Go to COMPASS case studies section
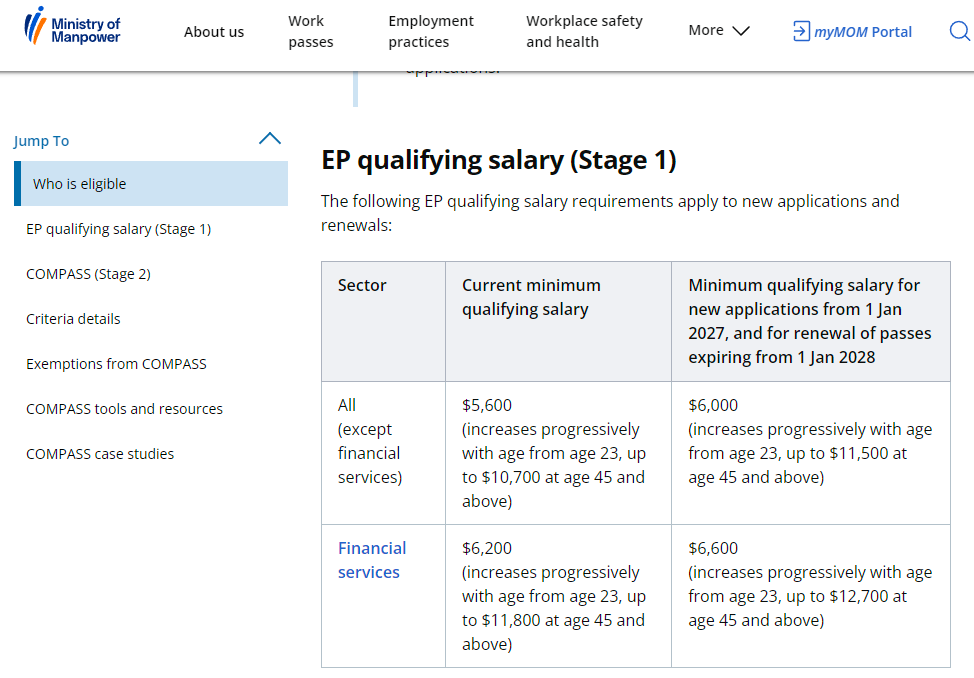The height and width of the screenshot is (678, 974). click(100, 454)
